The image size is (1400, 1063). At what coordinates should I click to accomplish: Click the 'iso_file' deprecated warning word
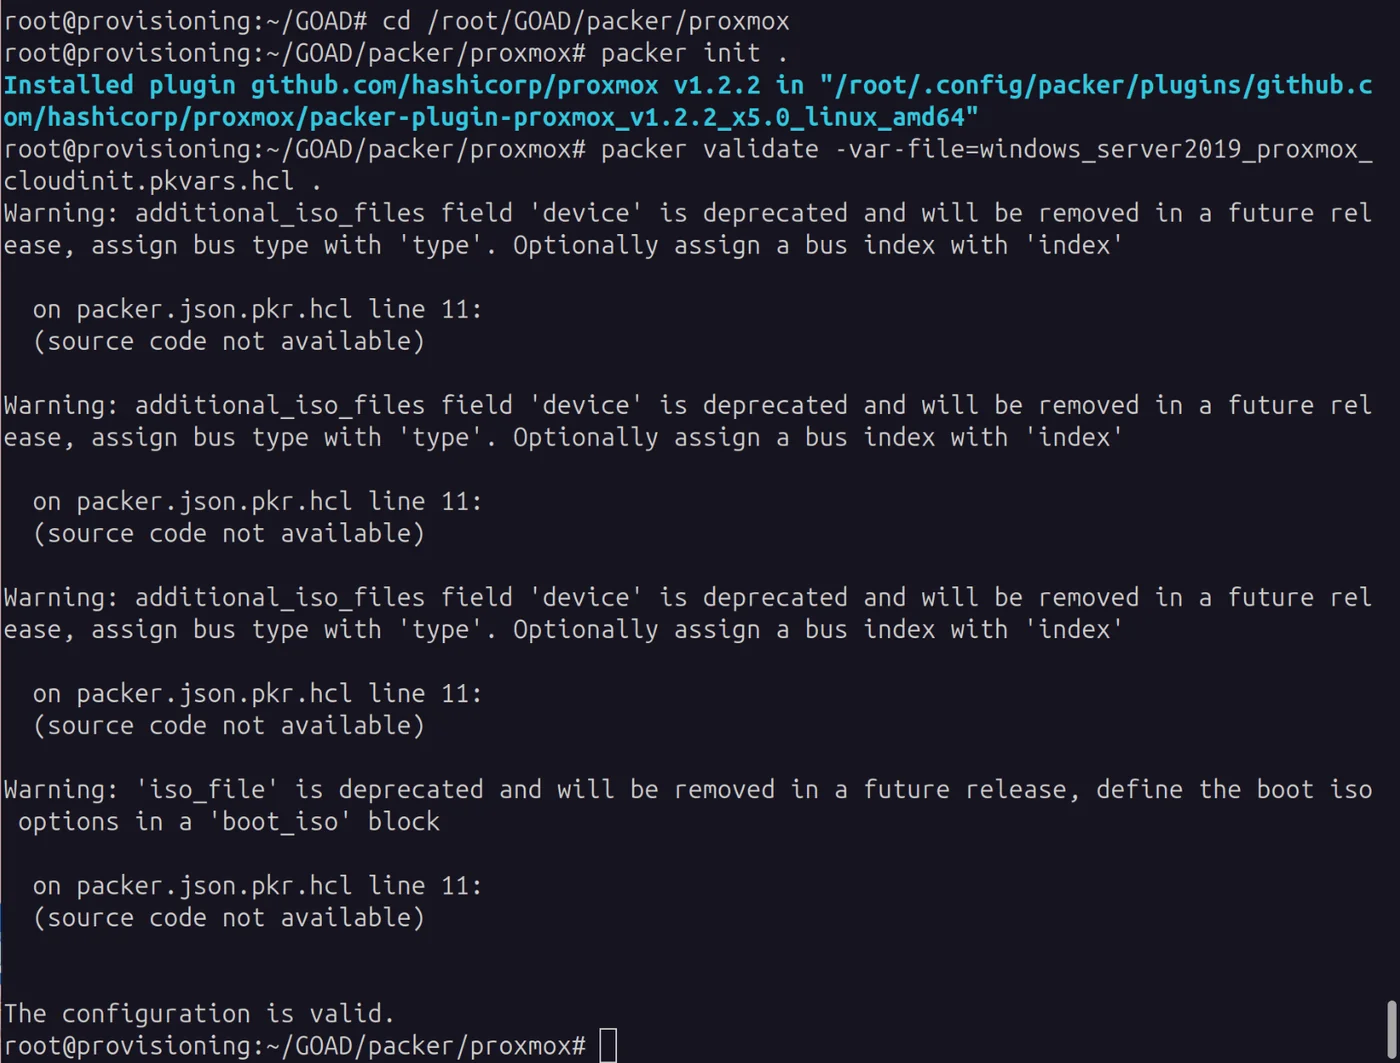207,789
